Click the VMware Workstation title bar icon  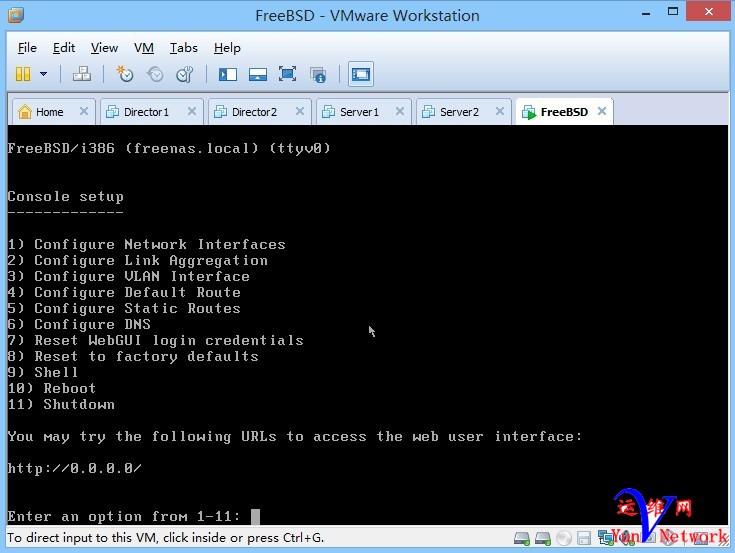(x=15, y=15)
